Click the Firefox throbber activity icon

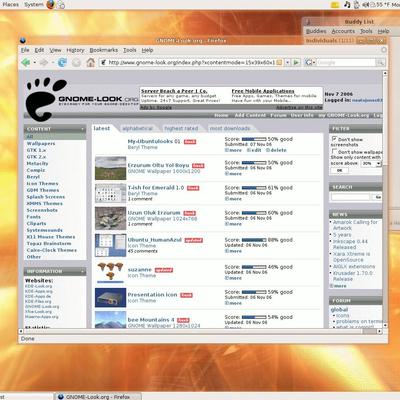point(384,50)
